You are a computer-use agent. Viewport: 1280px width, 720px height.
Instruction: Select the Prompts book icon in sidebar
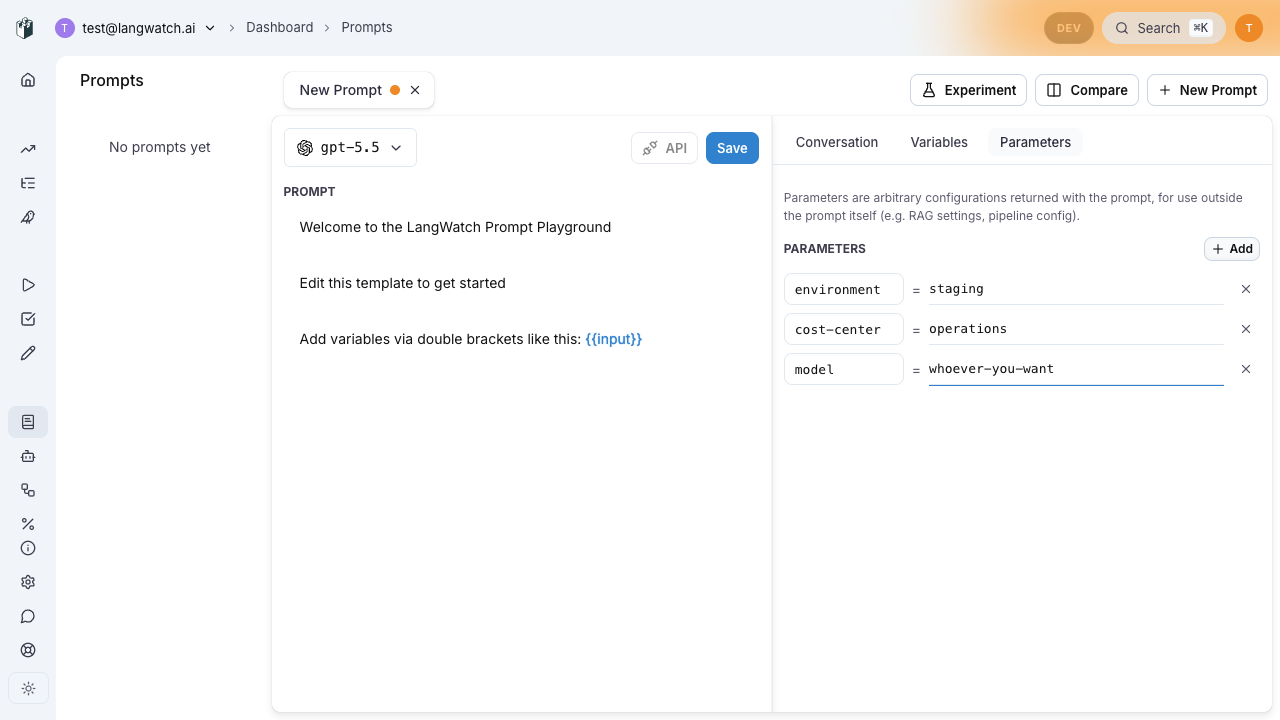(28, 422)
